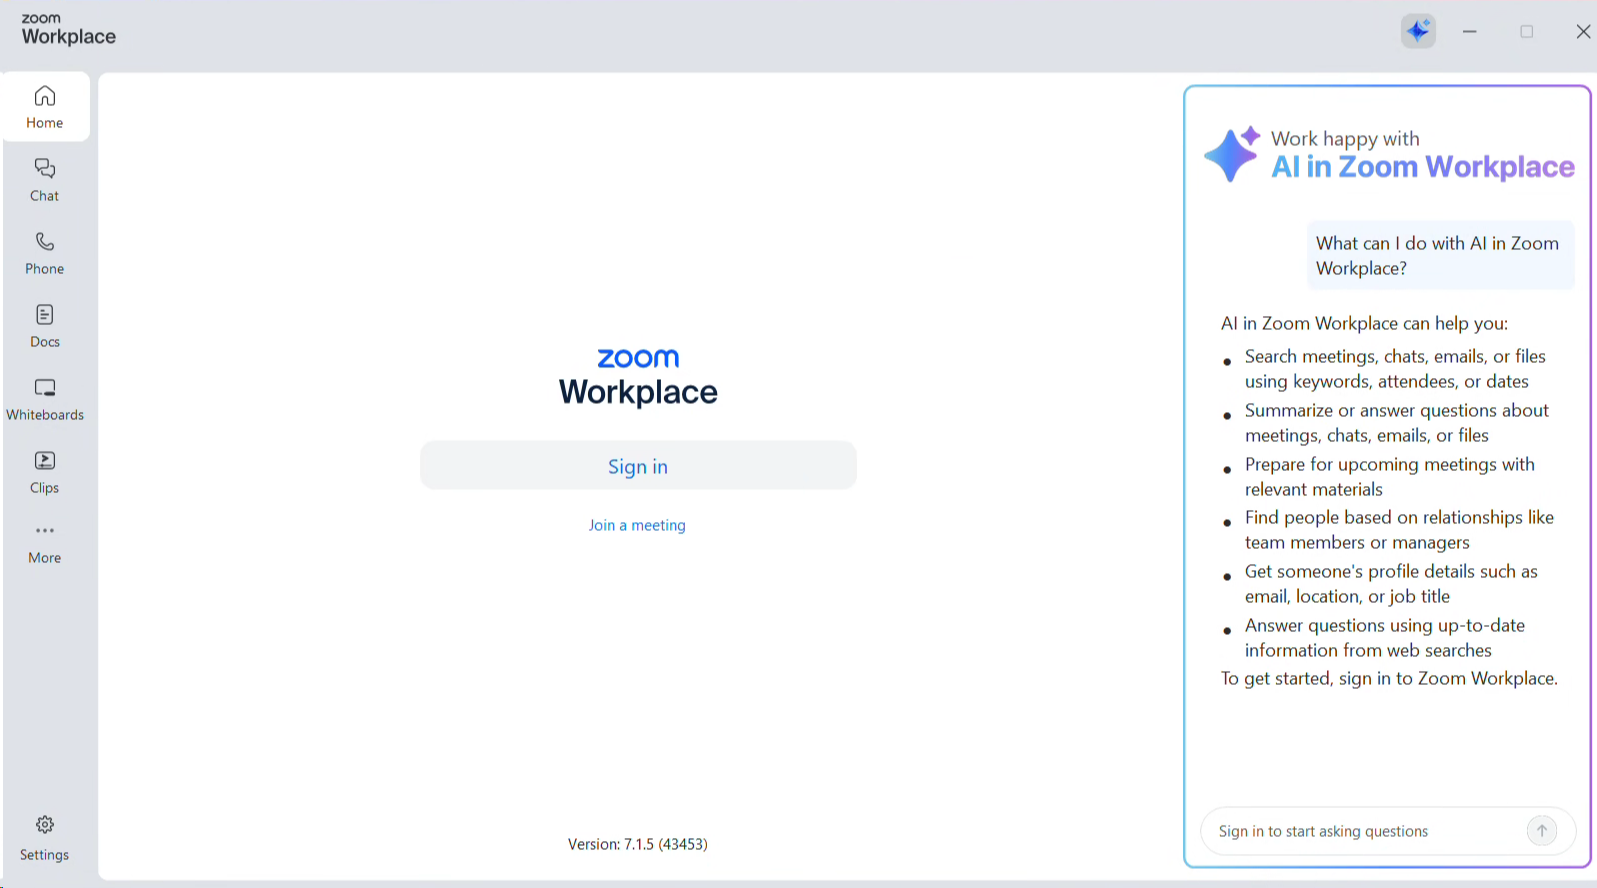
Task: Click the 'Work happy with' text
Action: click(x=1345, y=139)
